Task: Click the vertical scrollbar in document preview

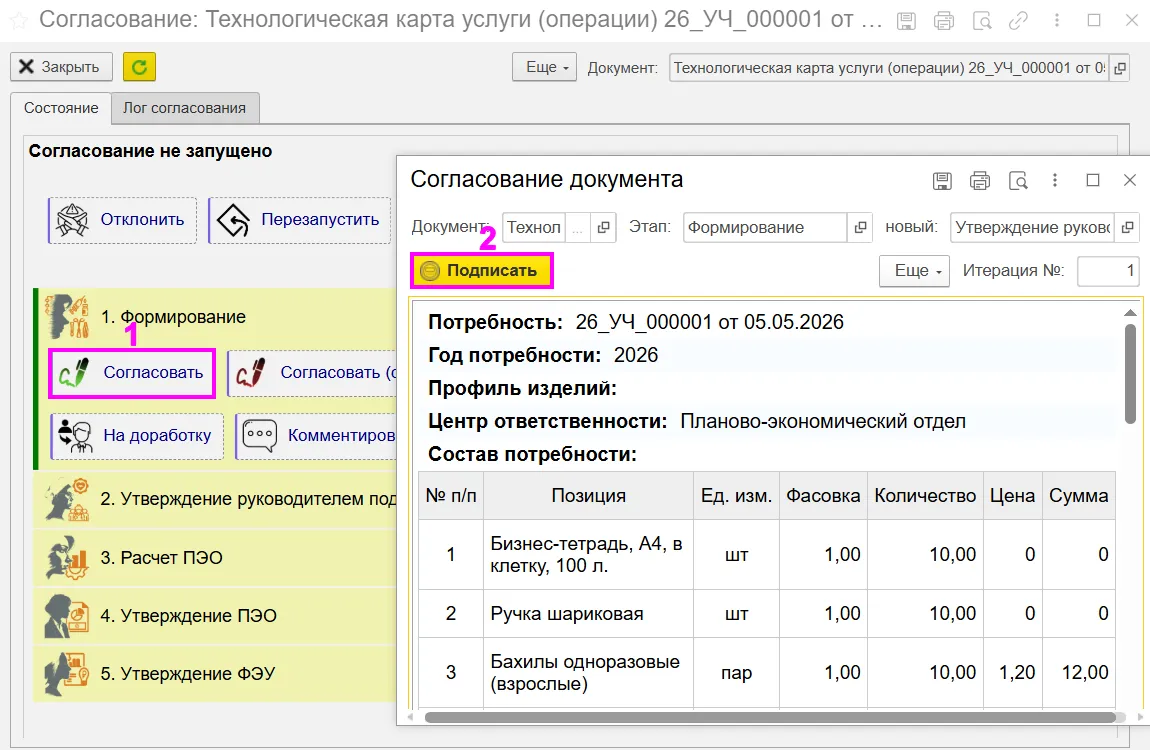Action: [x=1130, y=374]
